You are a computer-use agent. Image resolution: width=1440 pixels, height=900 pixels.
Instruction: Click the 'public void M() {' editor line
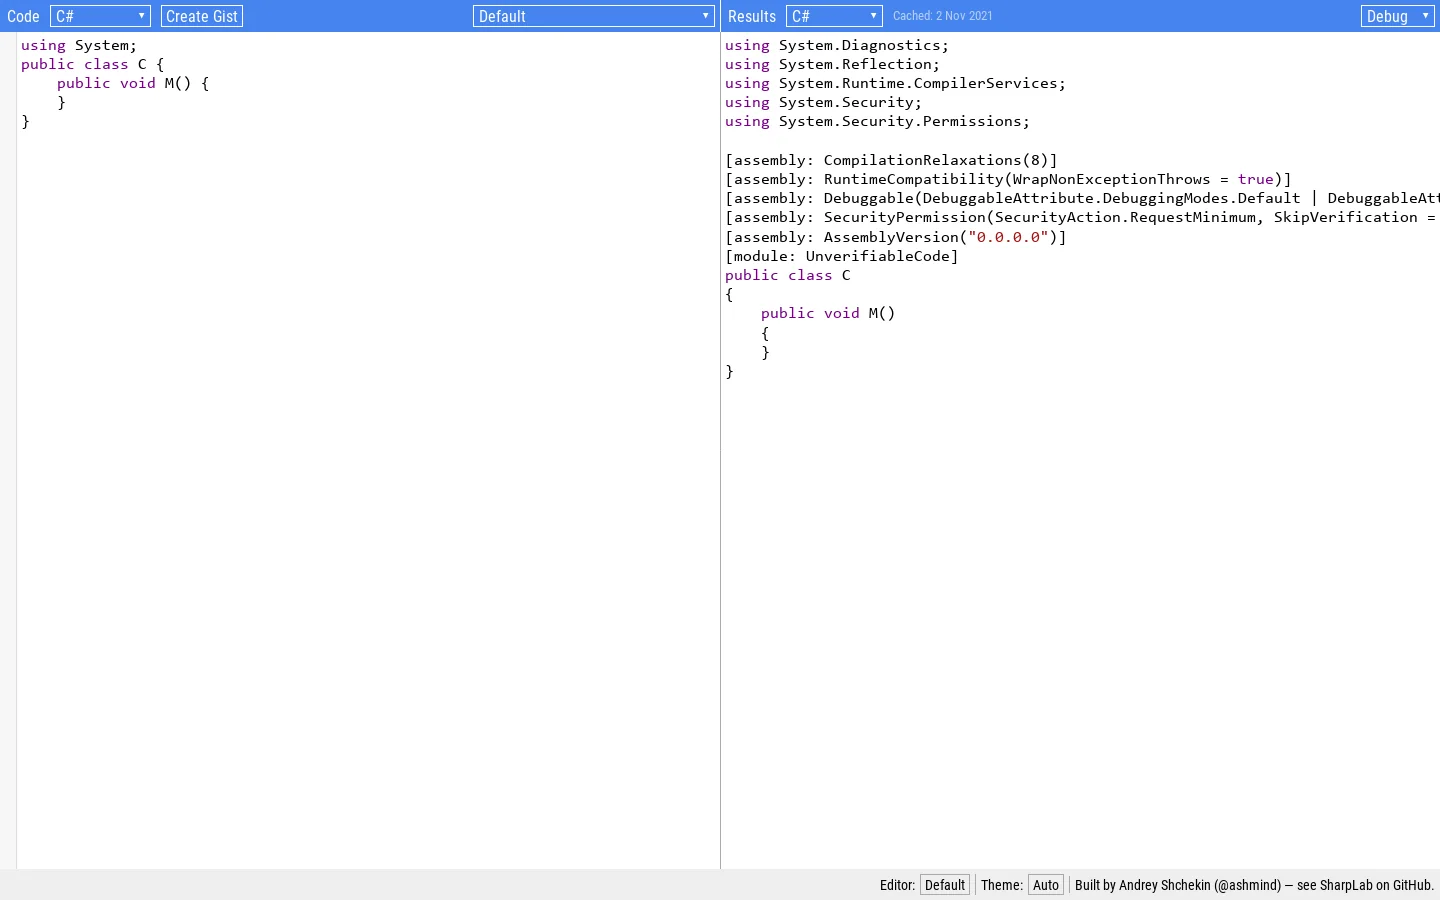point(133,83)
